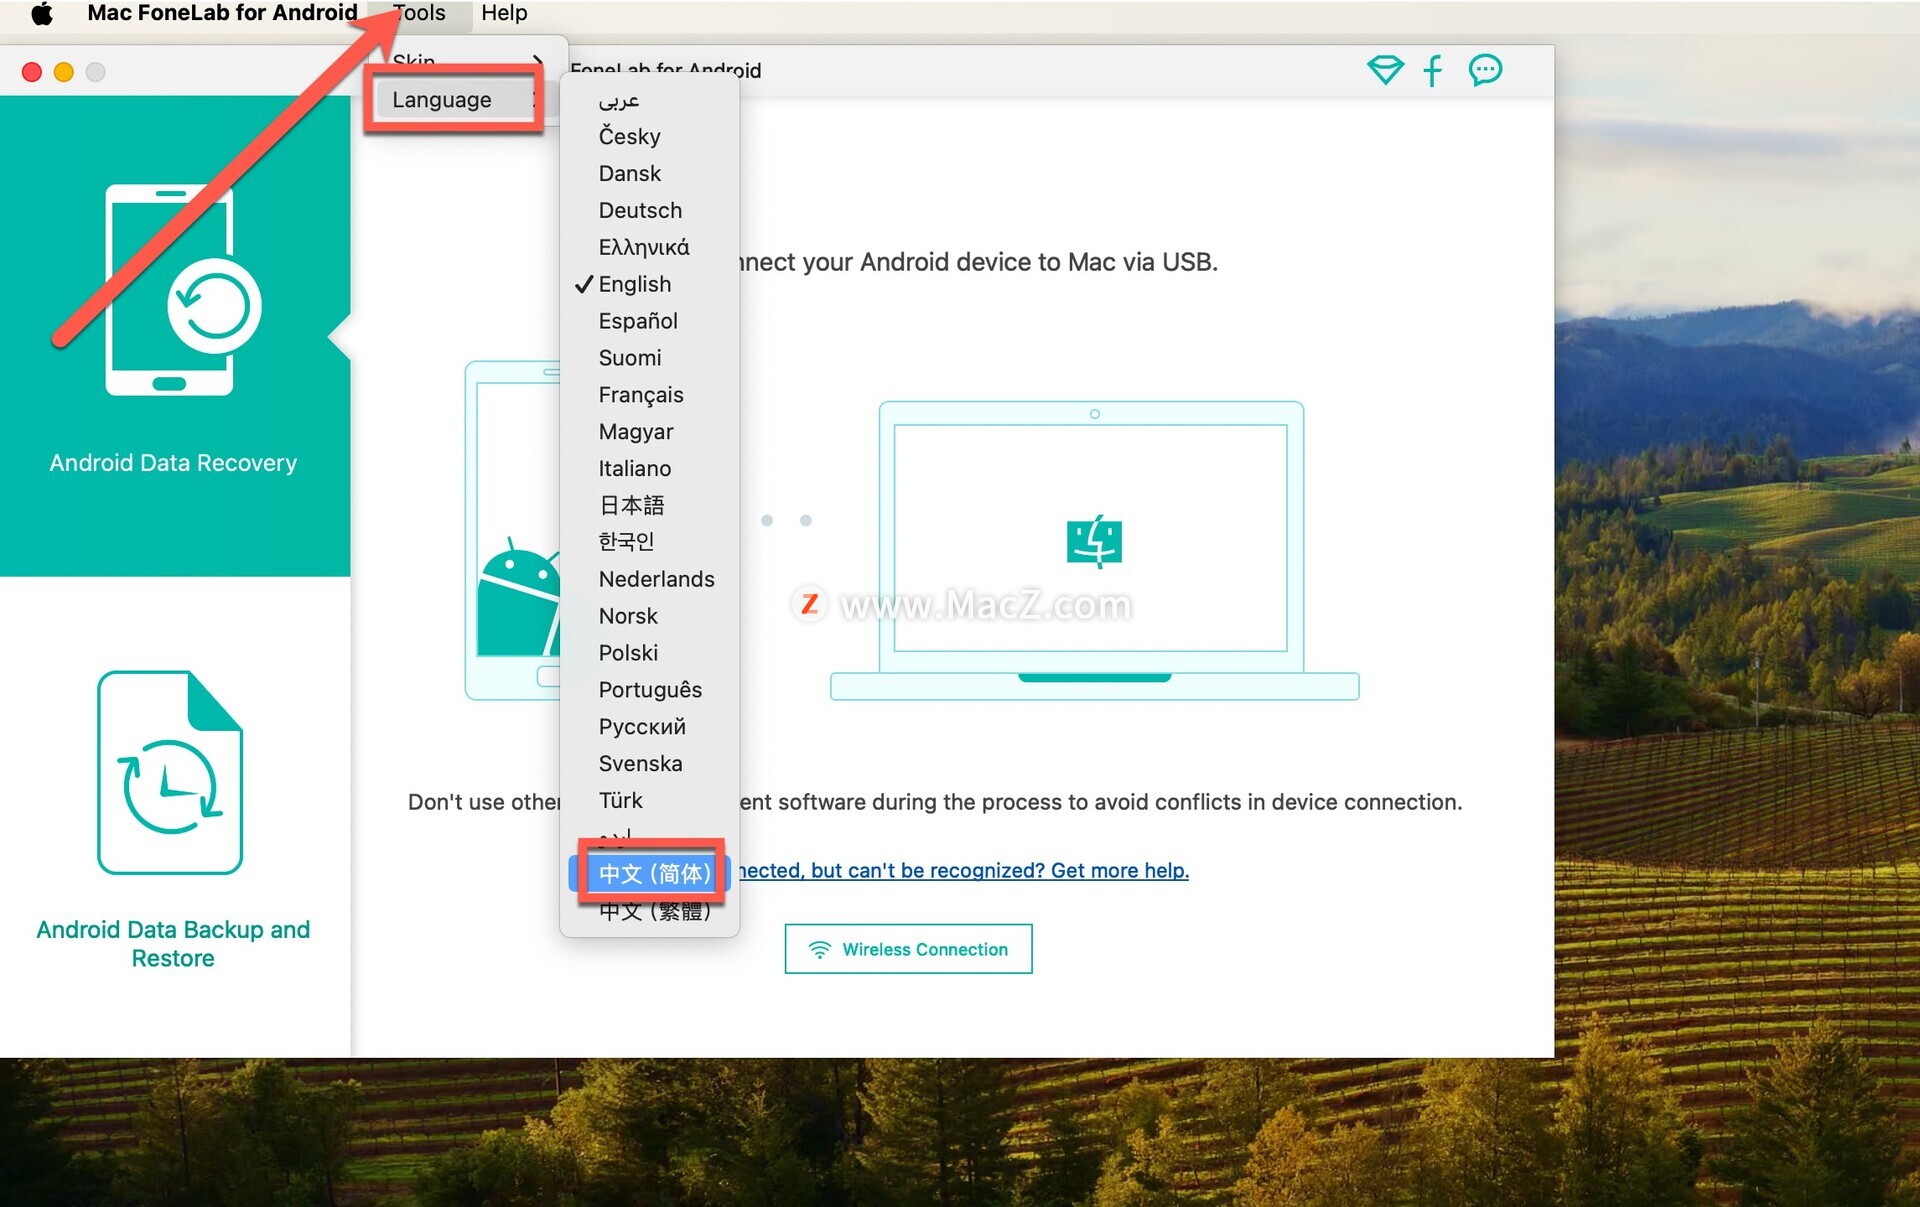
Task: Select Français from language list
Action: [641, 395]
